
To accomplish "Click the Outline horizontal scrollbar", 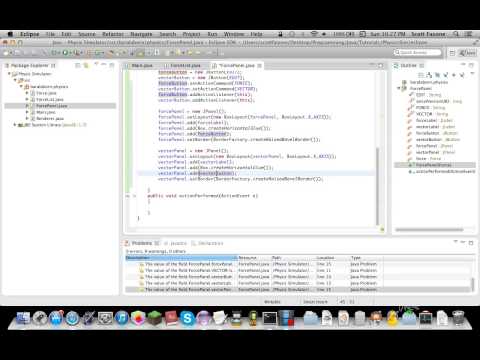I will (429, 230).
